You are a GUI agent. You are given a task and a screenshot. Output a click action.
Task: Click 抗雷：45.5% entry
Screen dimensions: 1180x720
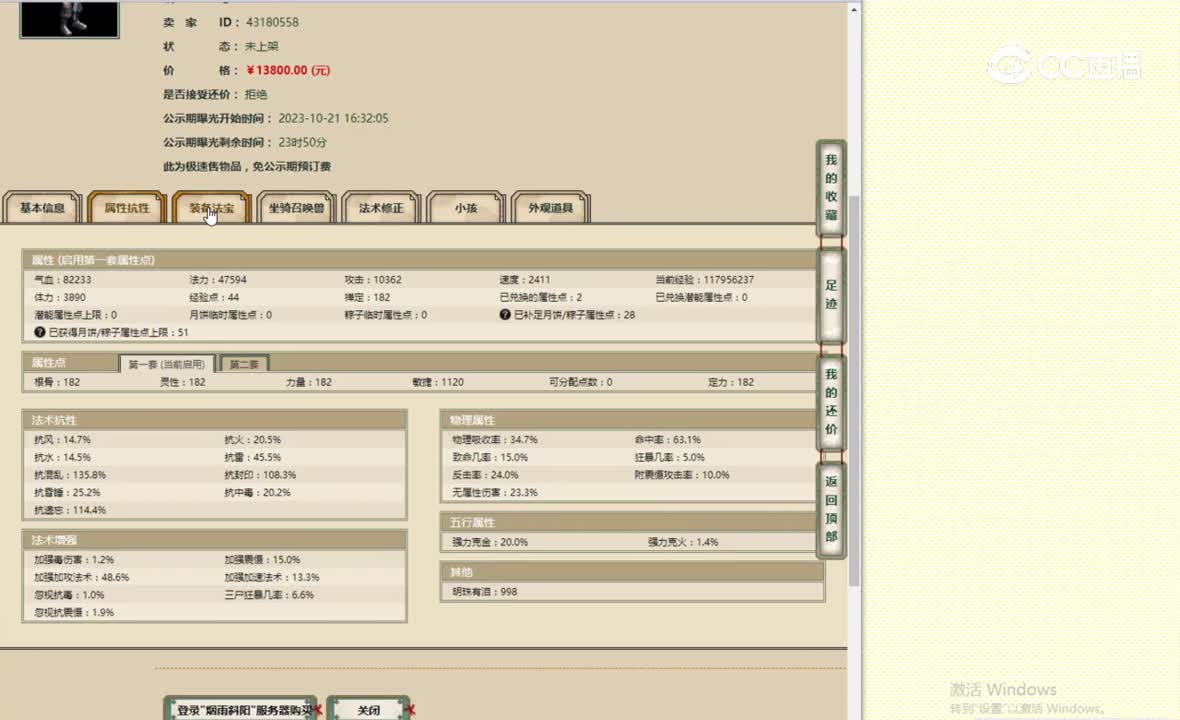click(253, 457)
